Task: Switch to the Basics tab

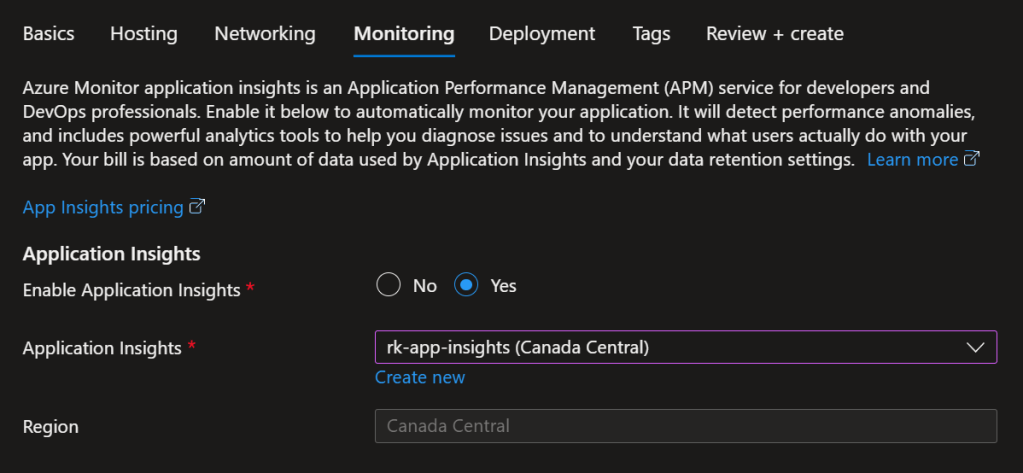Action: 48,34
